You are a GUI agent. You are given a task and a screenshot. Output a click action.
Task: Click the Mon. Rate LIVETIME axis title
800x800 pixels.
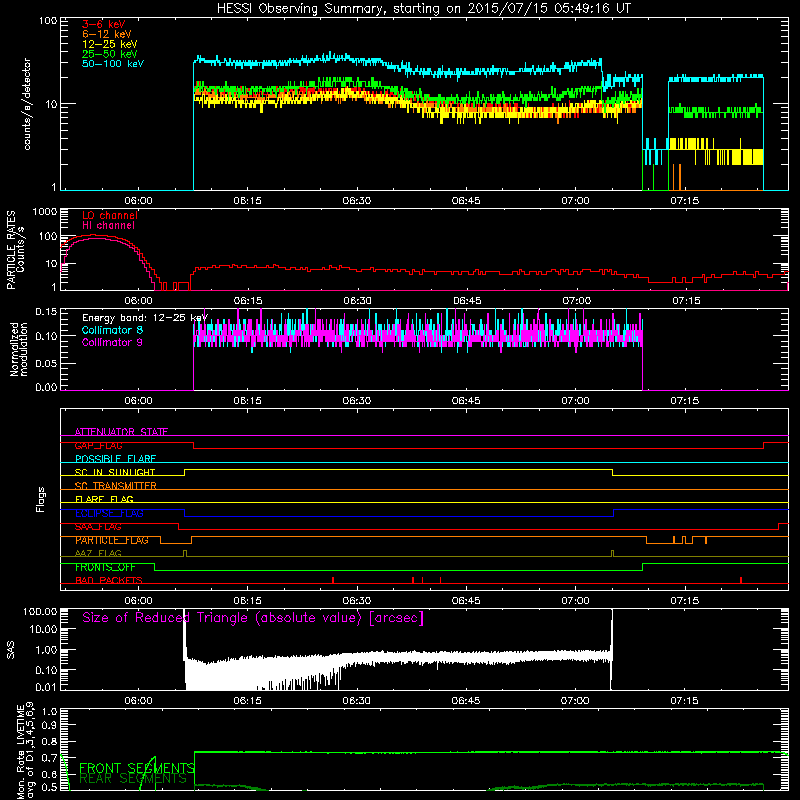[26, 750]
